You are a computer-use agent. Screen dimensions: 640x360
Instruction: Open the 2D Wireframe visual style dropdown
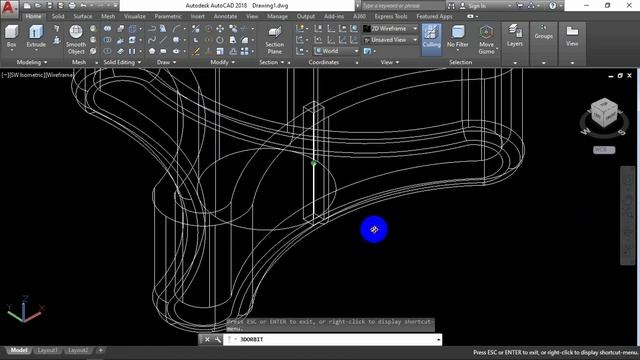click(x=390, y=29)
